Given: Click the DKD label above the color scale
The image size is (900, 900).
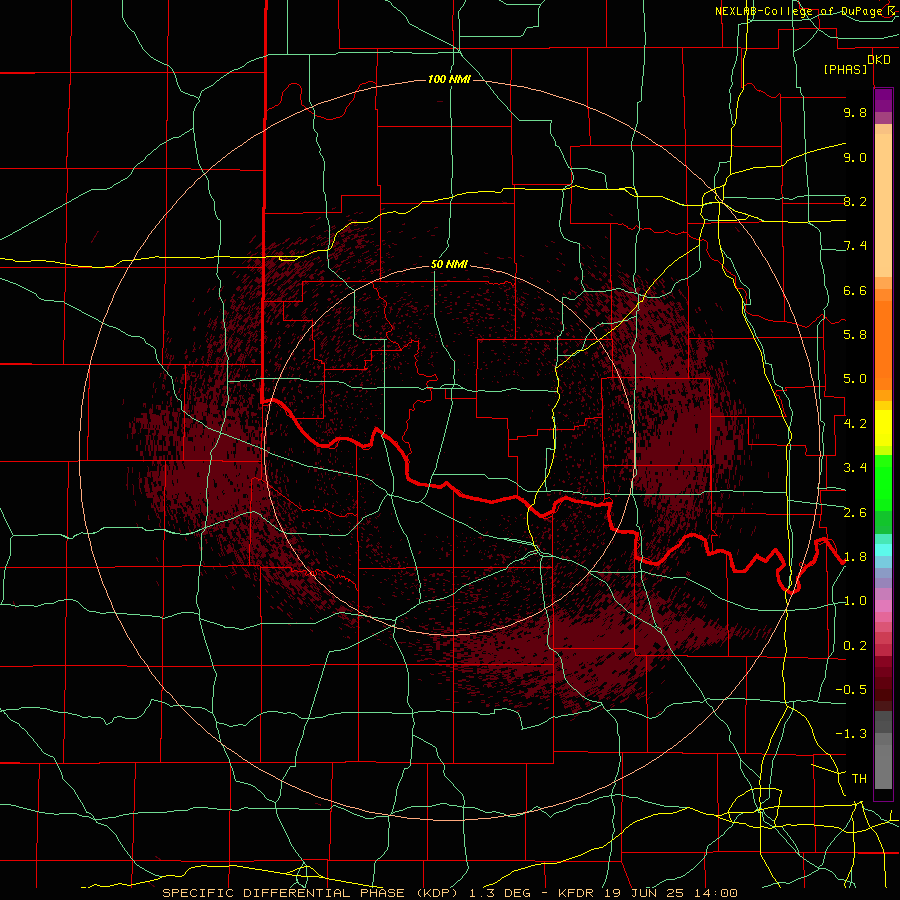Looking at the screenshot, I should click(x=879, y=59).
